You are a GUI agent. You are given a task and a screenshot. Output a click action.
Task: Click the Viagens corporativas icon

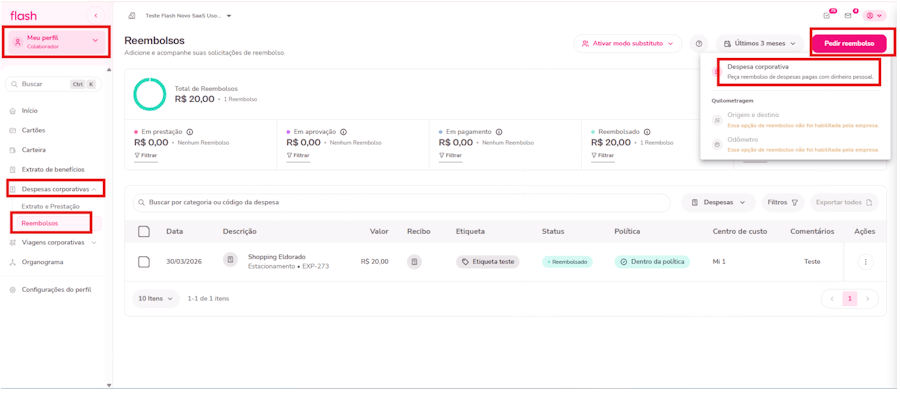pos(12,243)
